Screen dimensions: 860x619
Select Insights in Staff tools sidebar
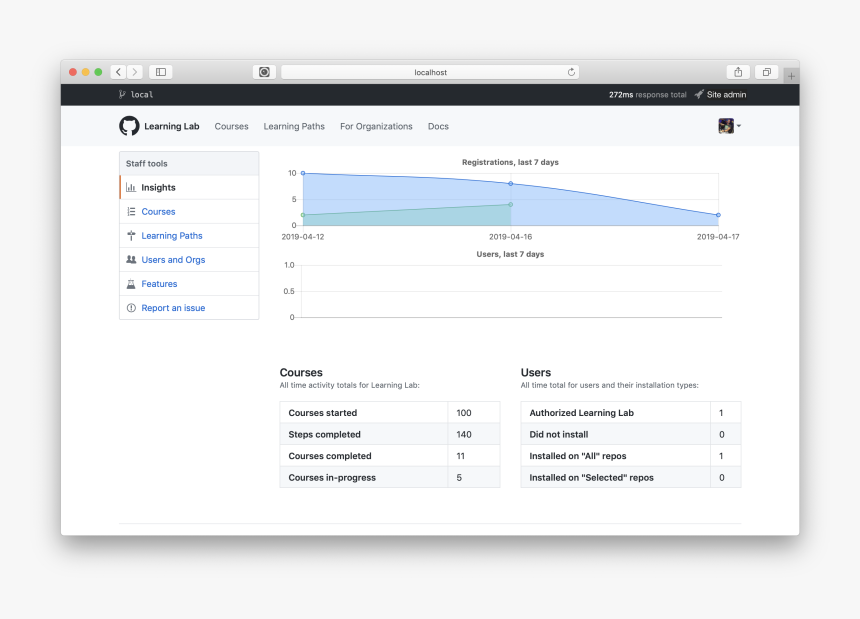tap(189, 188)
